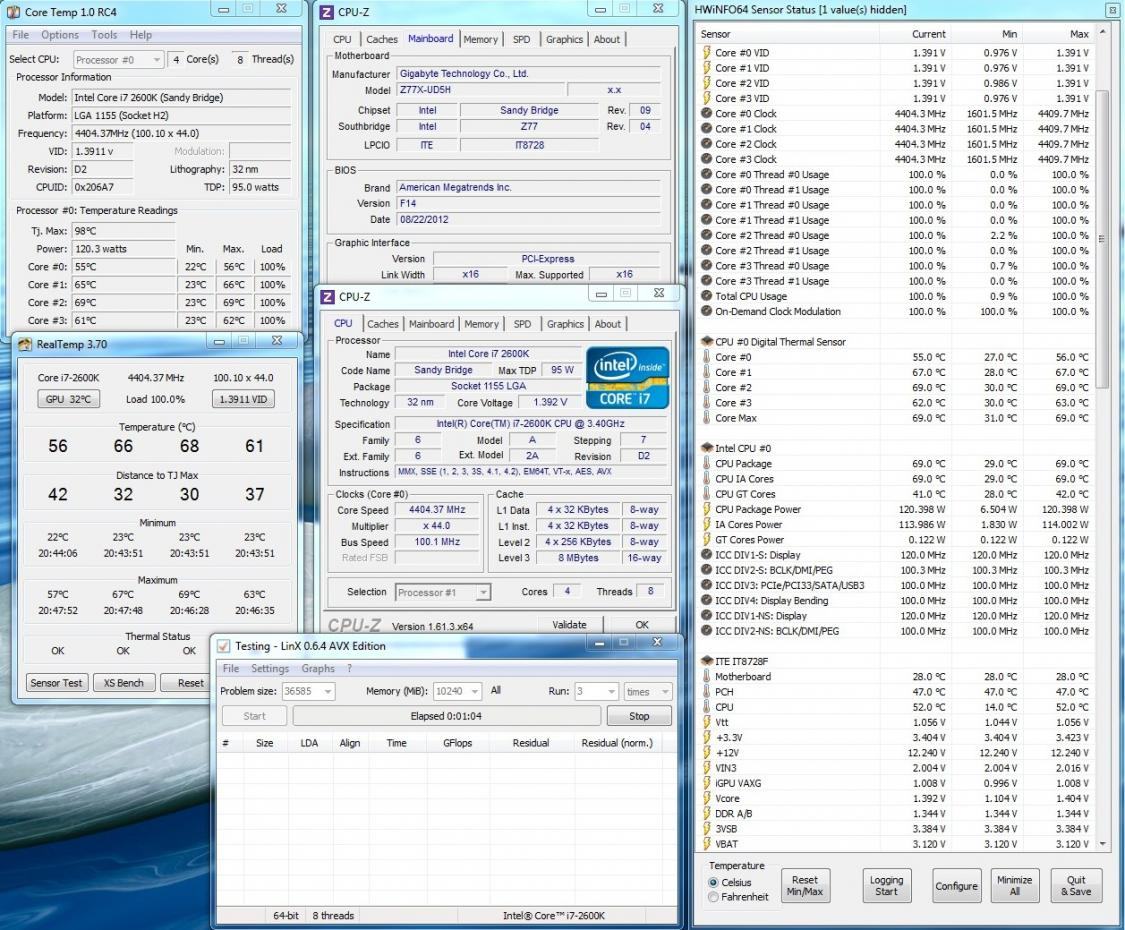Click the LinX title bar checkmark icon

coord(224,646)
